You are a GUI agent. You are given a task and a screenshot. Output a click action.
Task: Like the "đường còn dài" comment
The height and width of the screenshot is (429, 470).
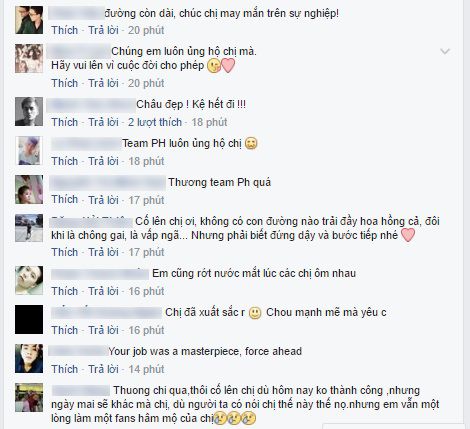(64, 30)
